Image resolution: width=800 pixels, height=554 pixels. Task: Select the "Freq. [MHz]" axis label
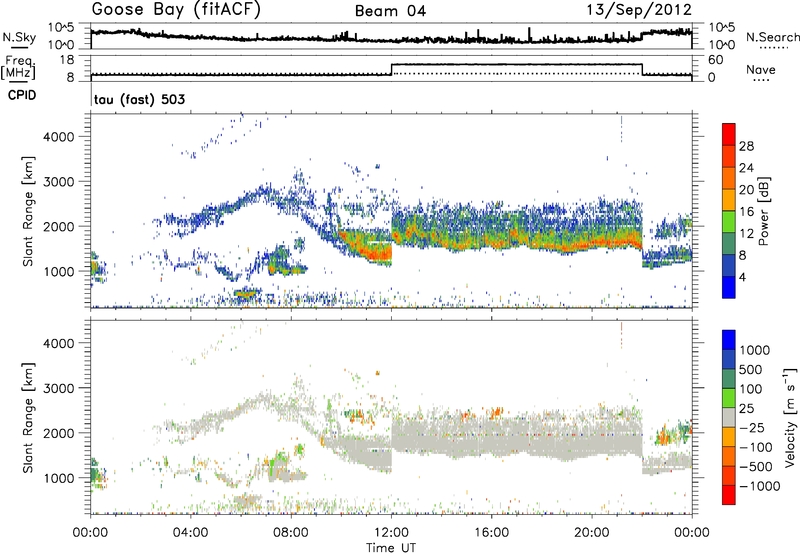[18, 67]
